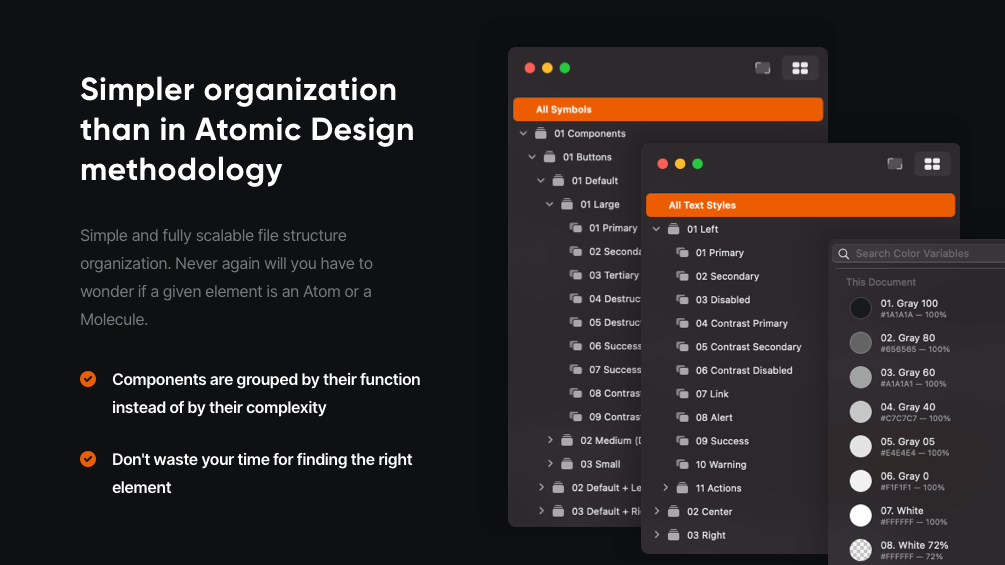This screenshot has height=565, width=1005.
Task: Click the 06 Success group icon
Action: pyautogui.click(x=576, y=346)
